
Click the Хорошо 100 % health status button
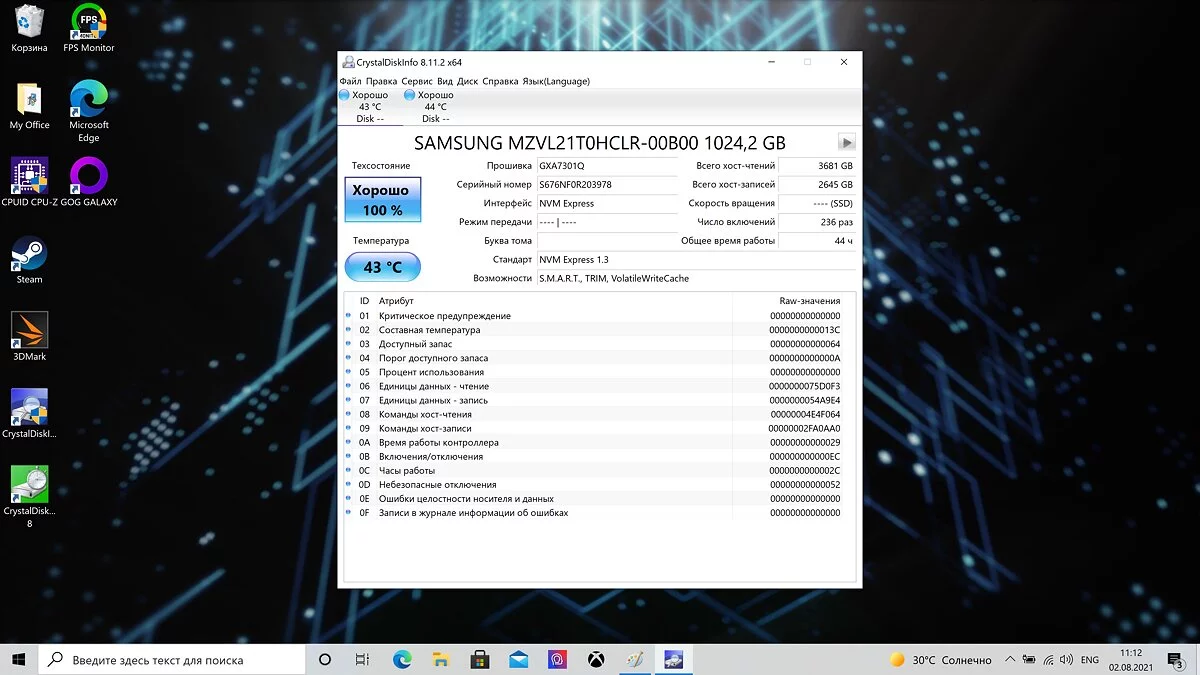point(383,199)
